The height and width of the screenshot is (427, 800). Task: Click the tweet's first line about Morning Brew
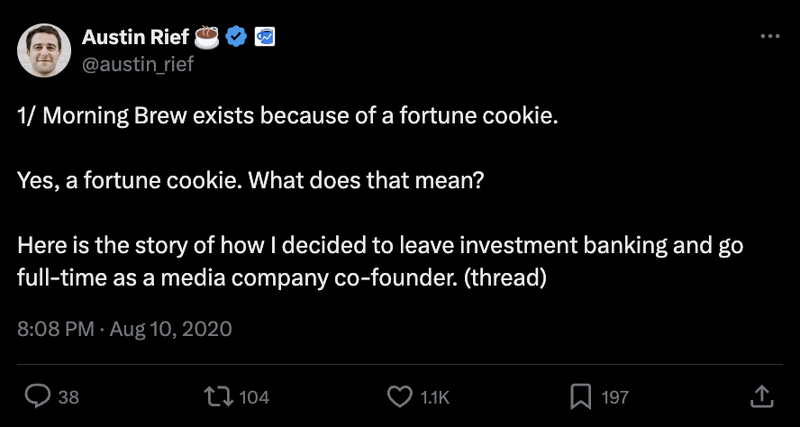coord(286,115)
